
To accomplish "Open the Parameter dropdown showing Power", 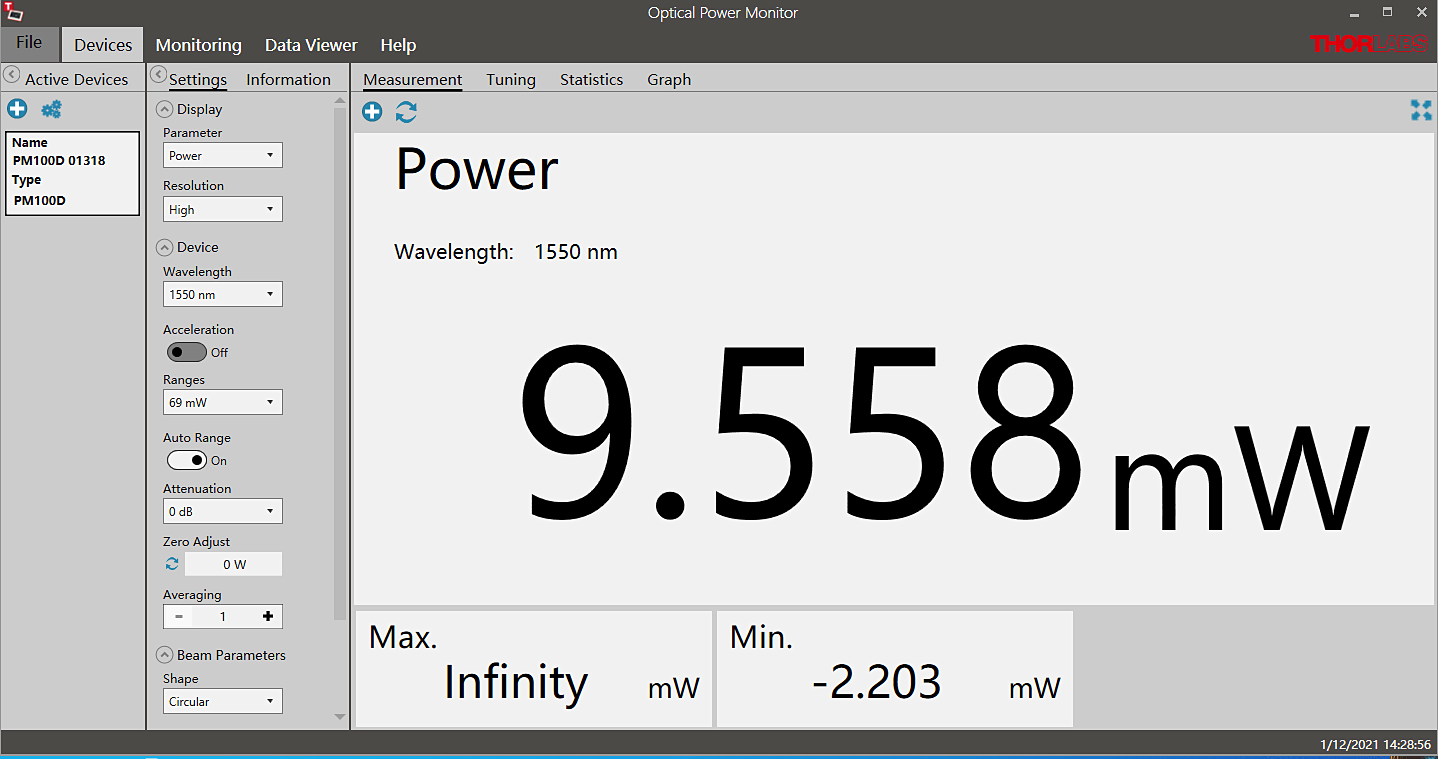I will [x=222, y=155].
